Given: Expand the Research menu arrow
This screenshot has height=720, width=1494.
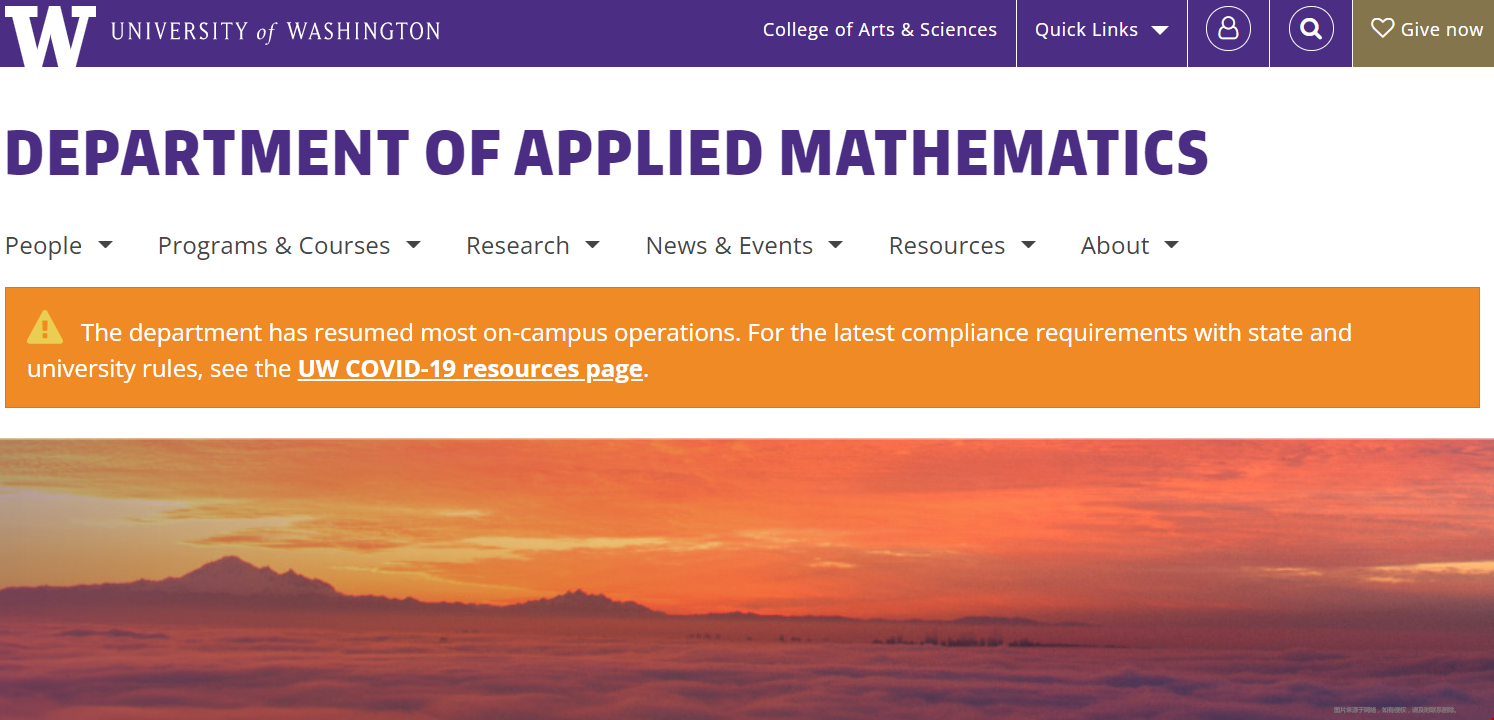Looking at the screenshot, I should coord(592,244).
